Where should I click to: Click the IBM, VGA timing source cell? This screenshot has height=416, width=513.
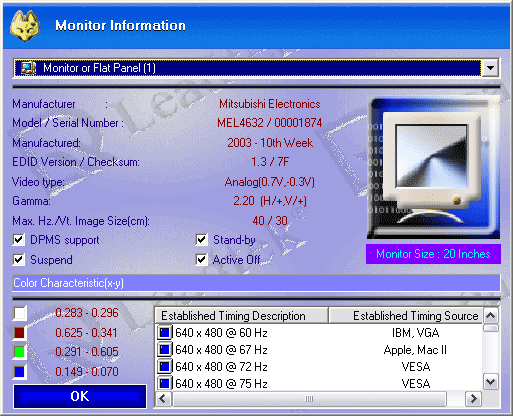416,333
